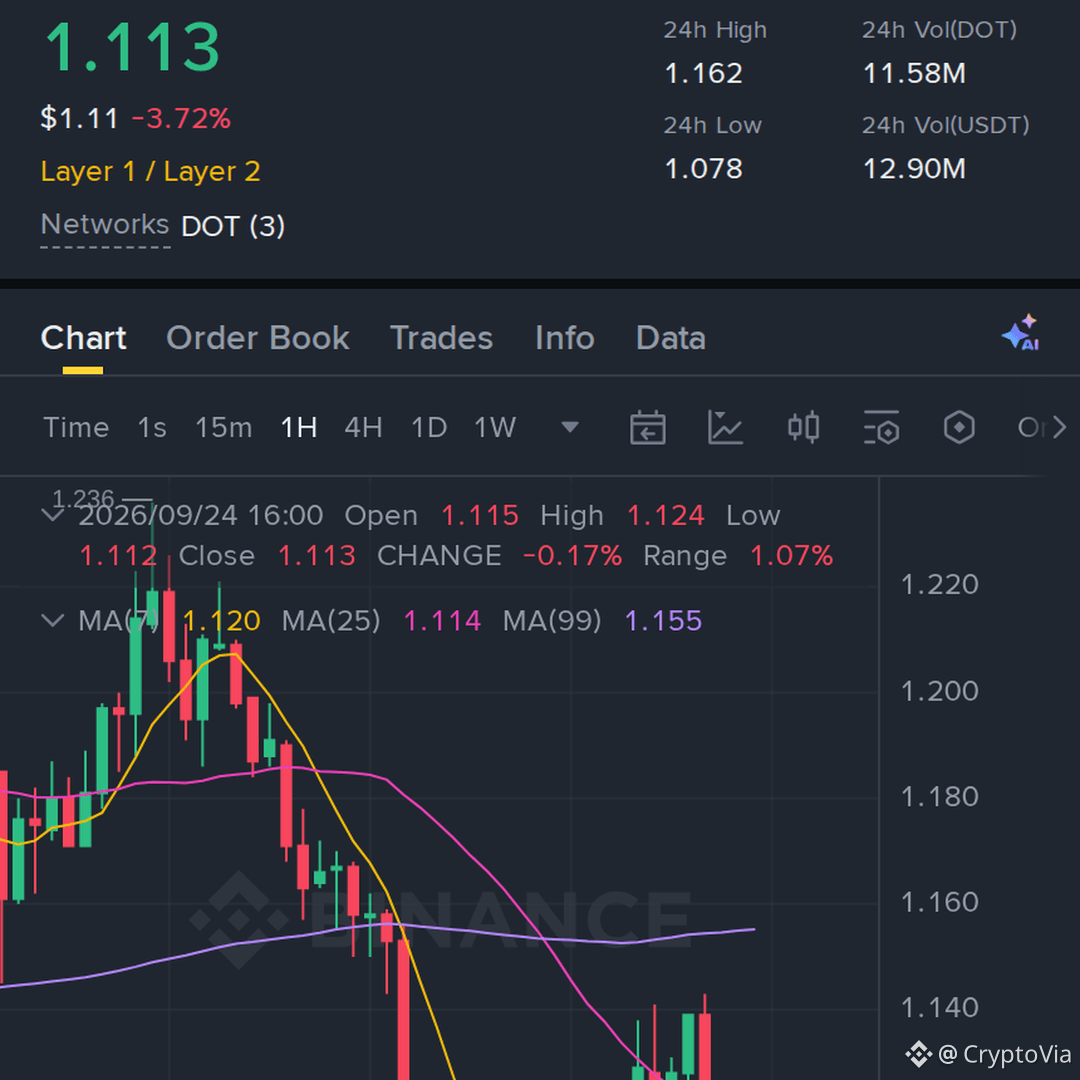Show the Networks DOT (3) details
This screenshot has width=1080, height=1080.
(163, 226)
